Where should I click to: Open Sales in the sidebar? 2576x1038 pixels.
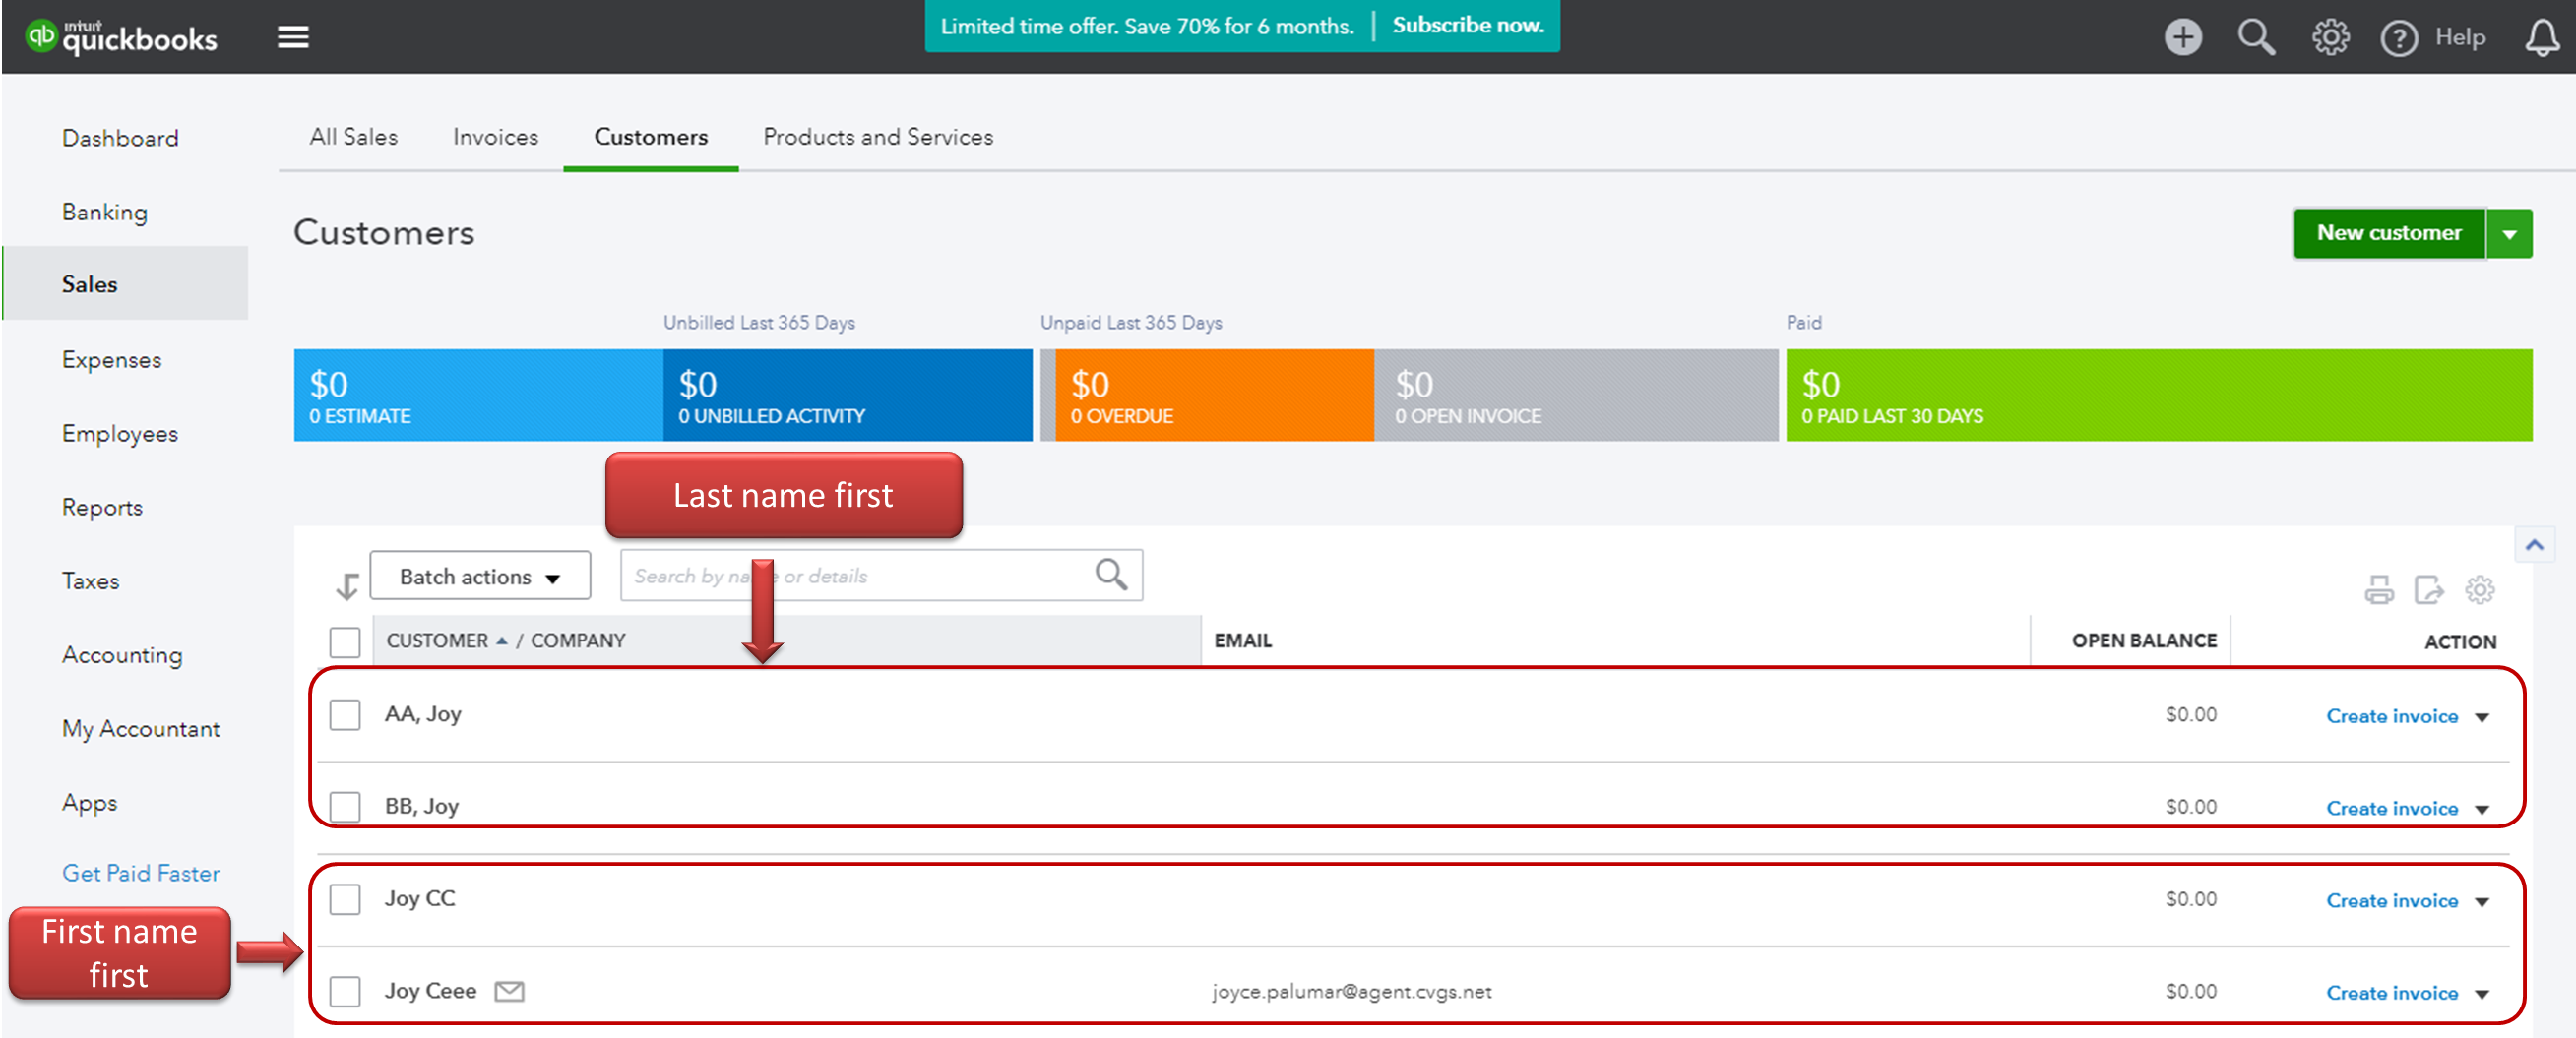pyautogui.click(x=125, y=284)
